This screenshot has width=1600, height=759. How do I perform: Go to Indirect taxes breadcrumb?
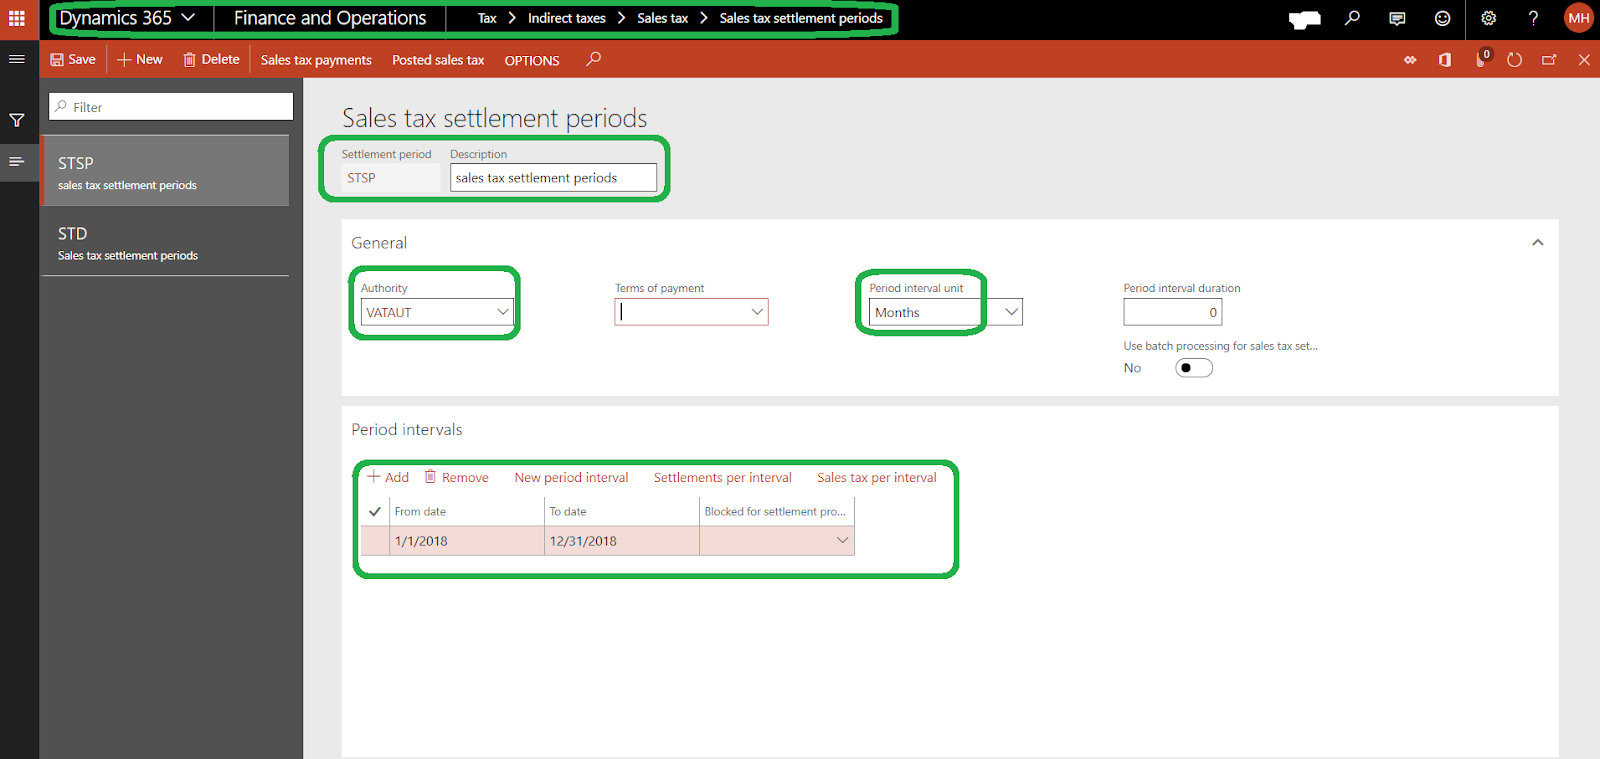(567, 18)
